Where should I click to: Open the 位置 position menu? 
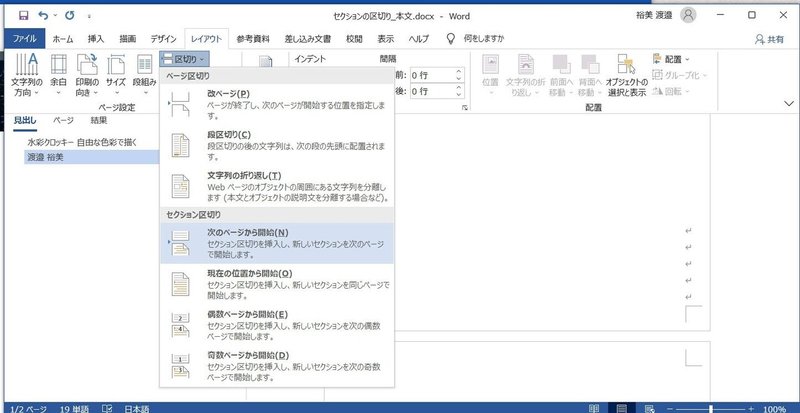coord(490,75)
